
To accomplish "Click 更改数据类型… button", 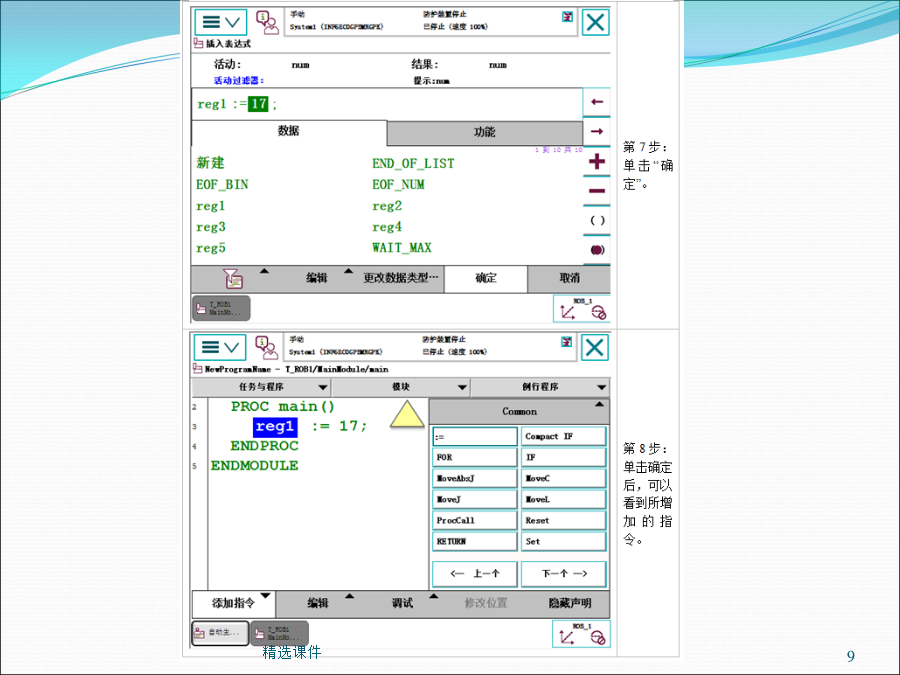I will [401, 278].
